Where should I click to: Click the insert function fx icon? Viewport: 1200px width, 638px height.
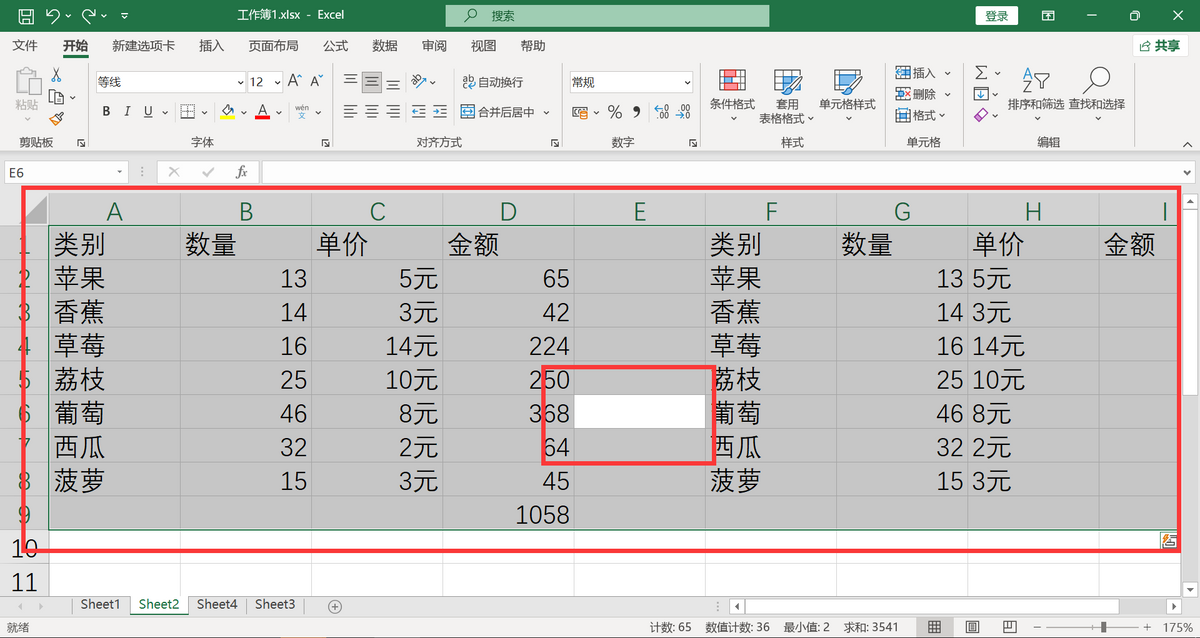click(241, 172)
